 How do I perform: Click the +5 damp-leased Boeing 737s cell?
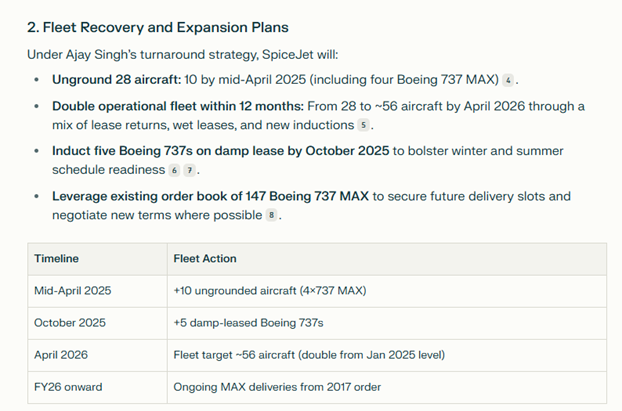(387, 323)
